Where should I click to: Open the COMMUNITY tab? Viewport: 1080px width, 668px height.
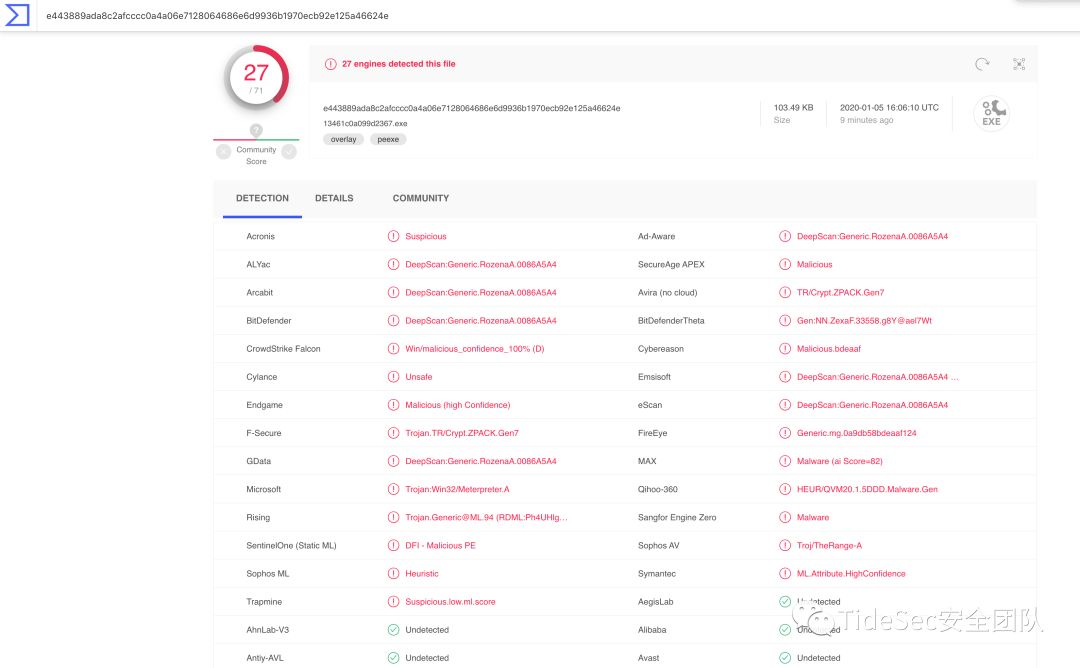point(421,198)
